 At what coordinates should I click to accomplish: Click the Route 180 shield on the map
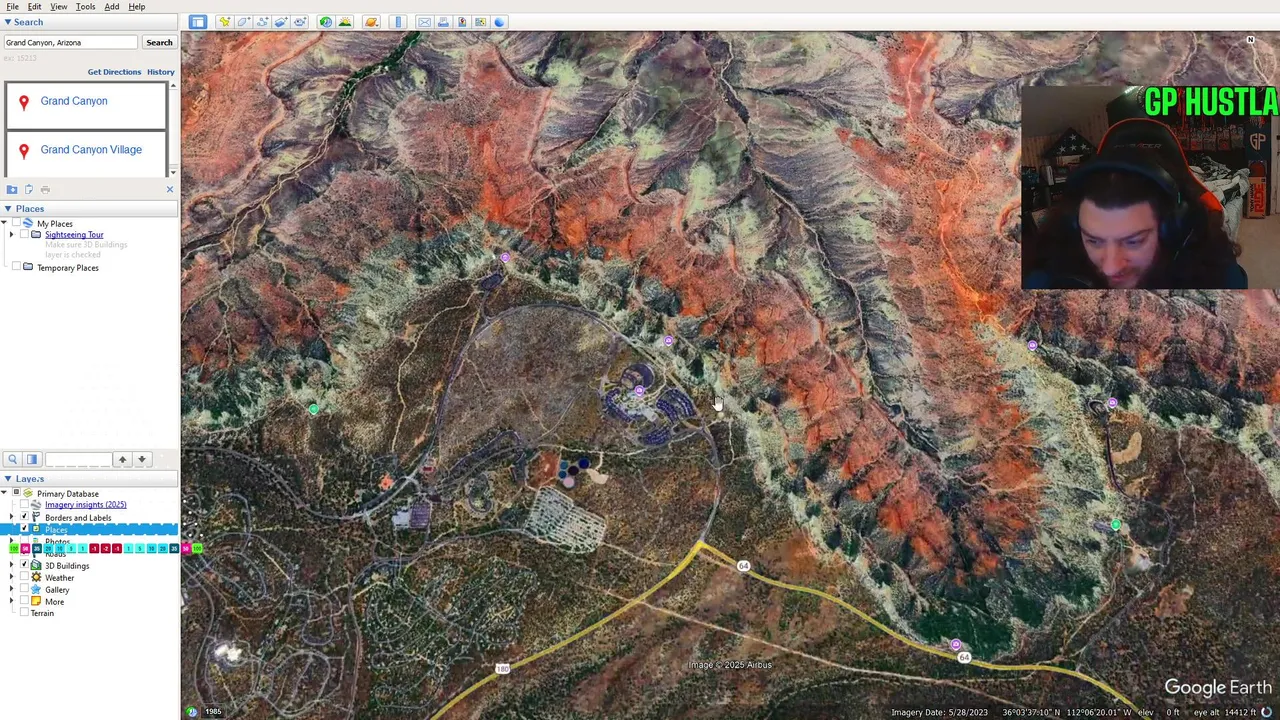click(x=503, y=668)
